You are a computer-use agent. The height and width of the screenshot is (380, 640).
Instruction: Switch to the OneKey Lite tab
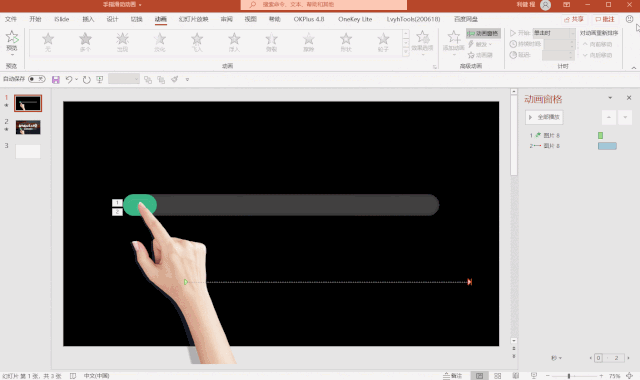point(355,19)
